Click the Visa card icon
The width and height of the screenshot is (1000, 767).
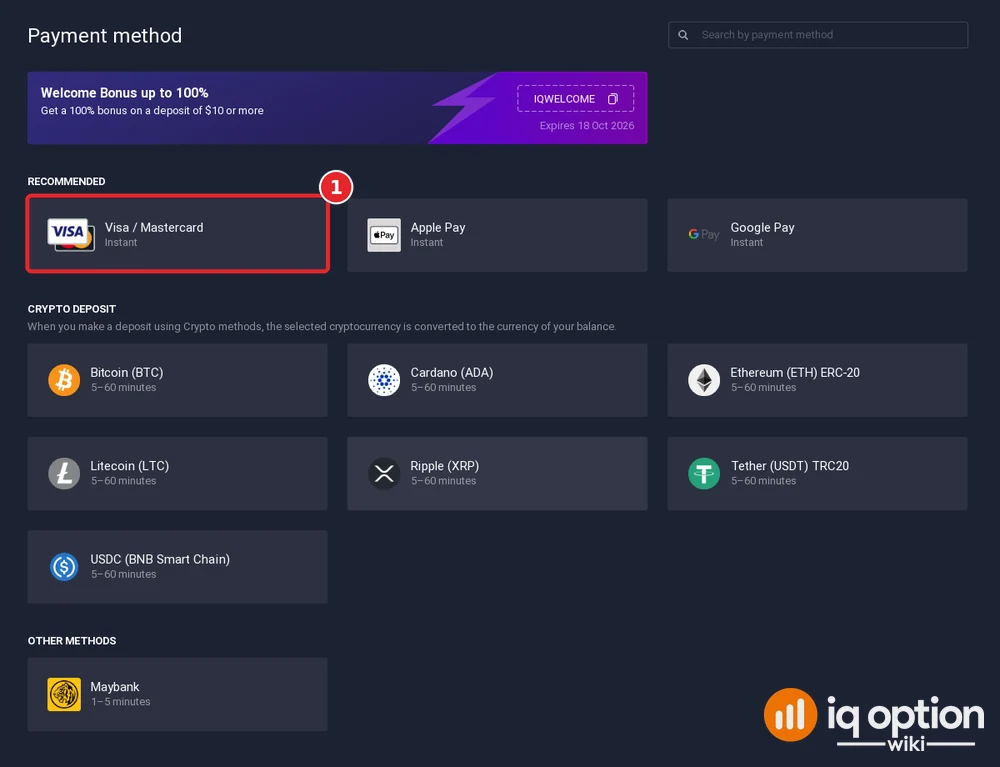(x=71, y=235)
